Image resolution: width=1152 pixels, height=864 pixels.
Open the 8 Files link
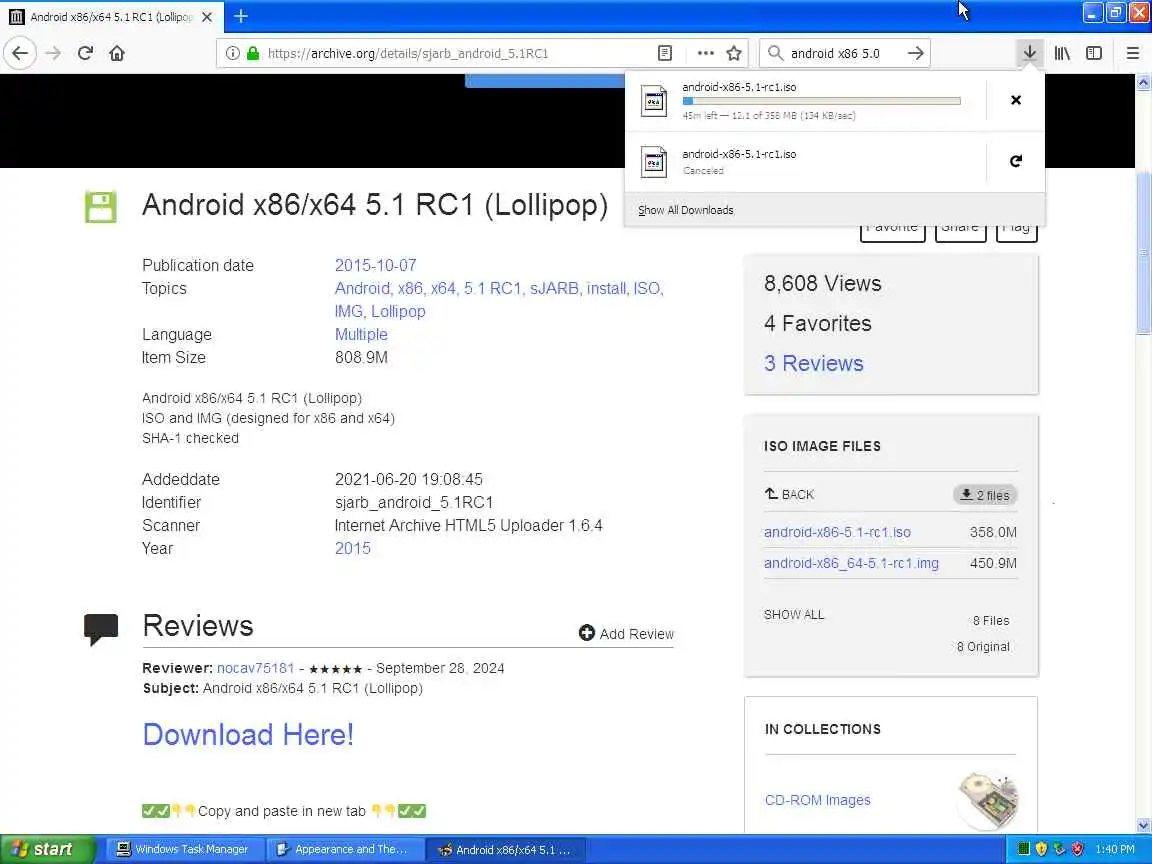pyautogui.click(x=990, y=621)
